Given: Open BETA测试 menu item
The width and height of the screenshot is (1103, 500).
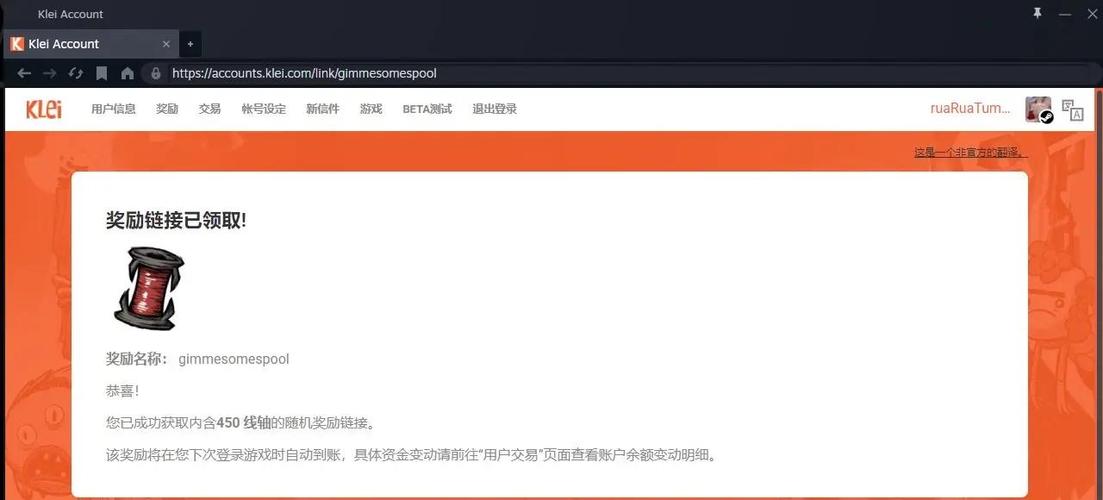Looking at the screenshot, I should point(427,109).
